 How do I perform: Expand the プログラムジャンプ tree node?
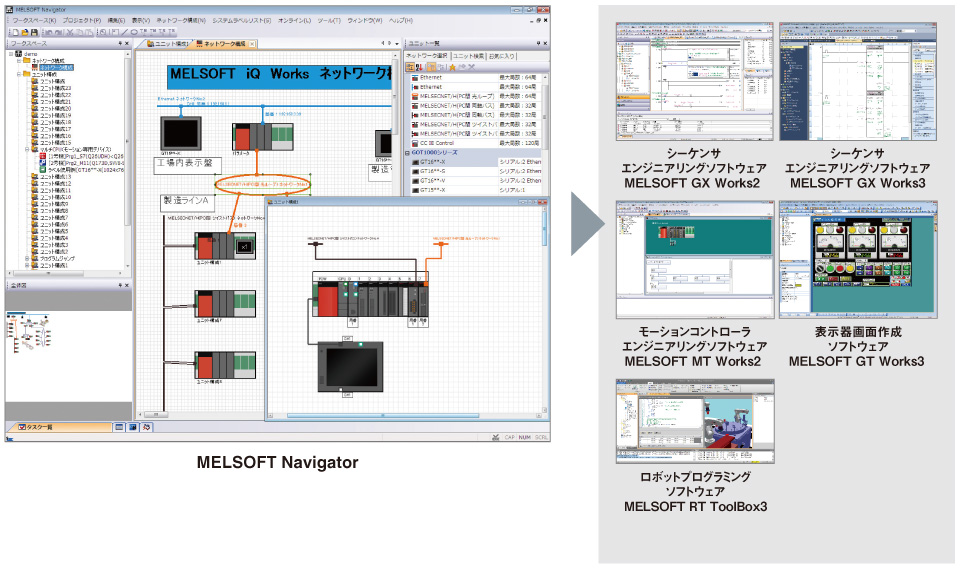point(27,258)
